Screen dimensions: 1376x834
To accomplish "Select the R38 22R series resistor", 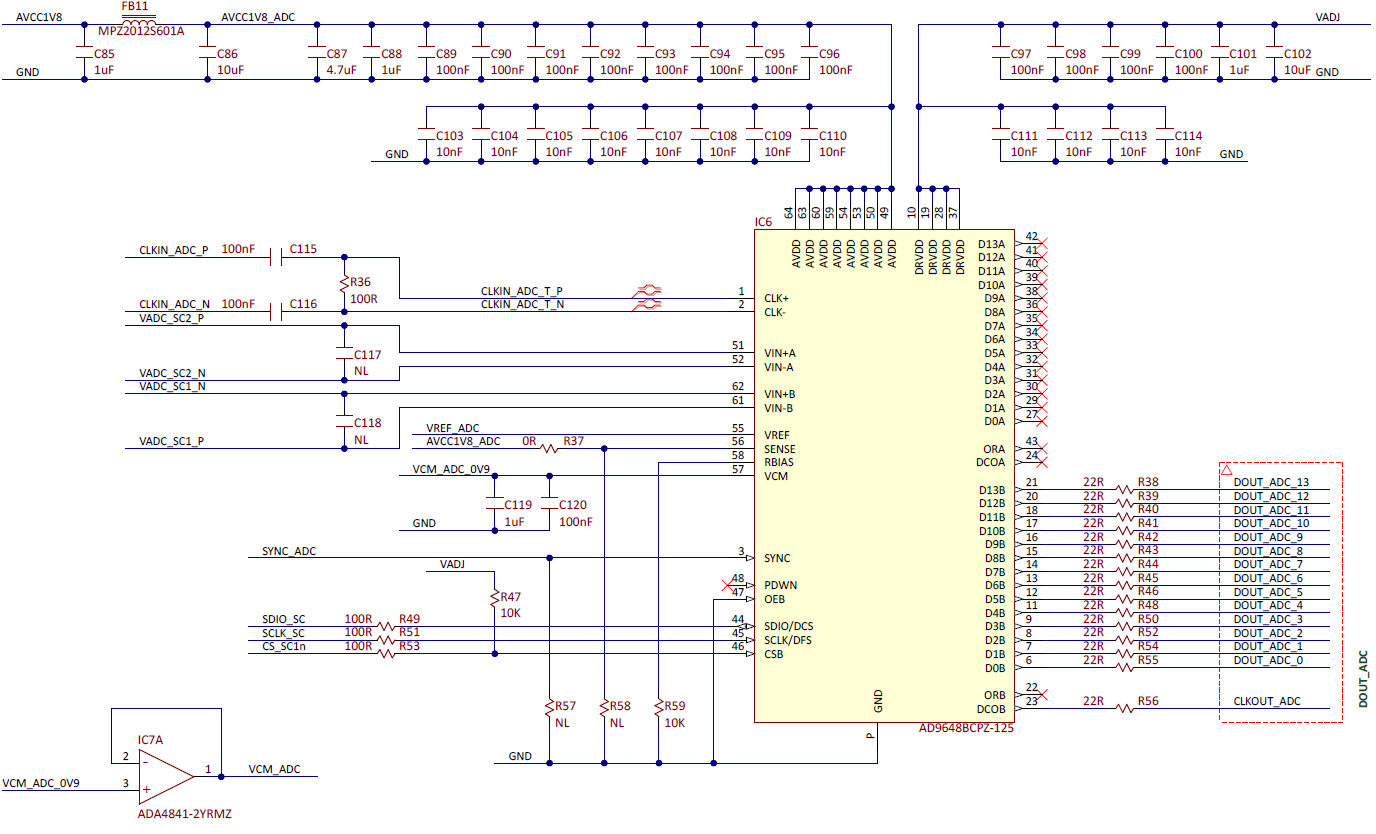I will (1125, 490).
